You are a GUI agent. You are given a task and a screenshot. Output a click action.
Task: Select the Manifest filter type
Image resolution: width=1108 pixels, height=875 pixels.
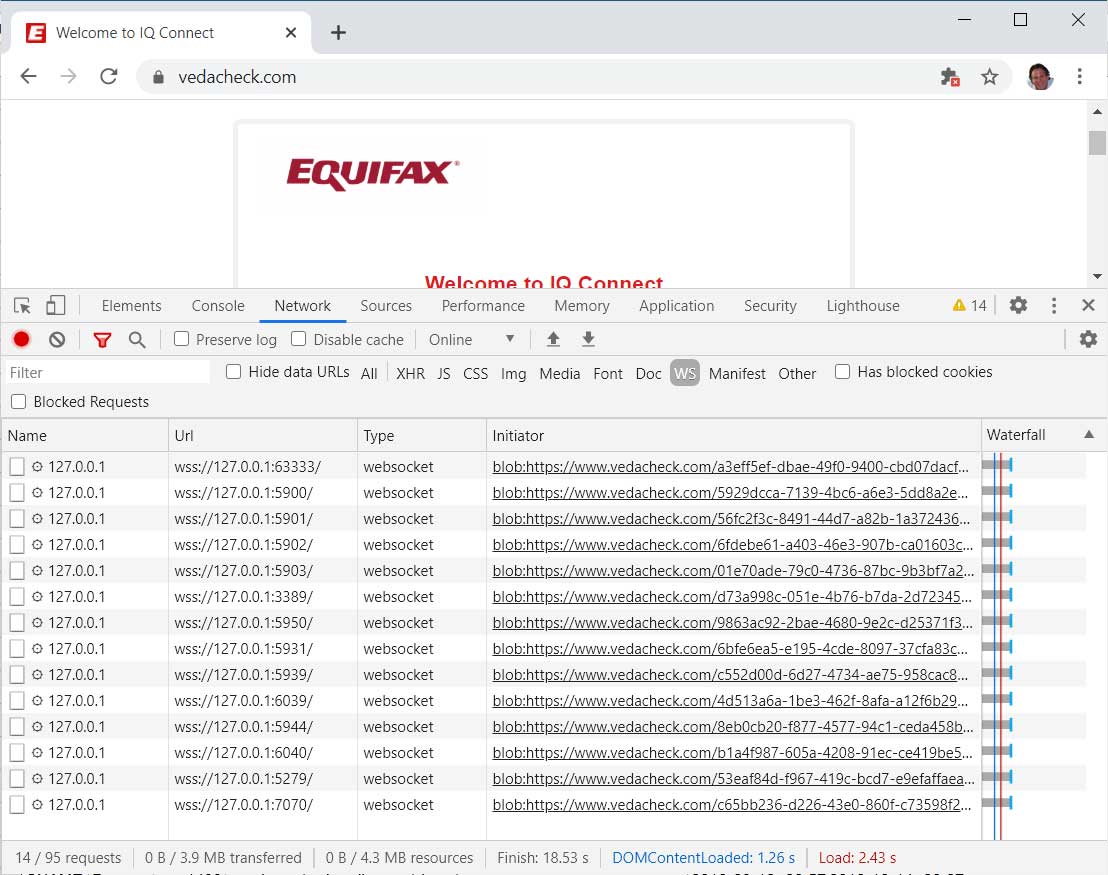pos(737,373)
